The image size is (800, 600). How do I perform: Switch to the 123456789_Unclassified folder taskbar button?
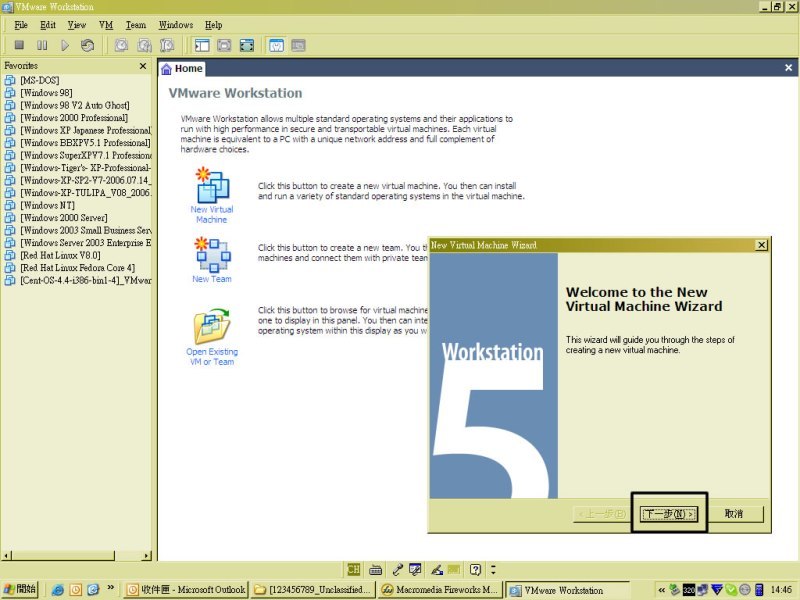click(x=313, y=590)
